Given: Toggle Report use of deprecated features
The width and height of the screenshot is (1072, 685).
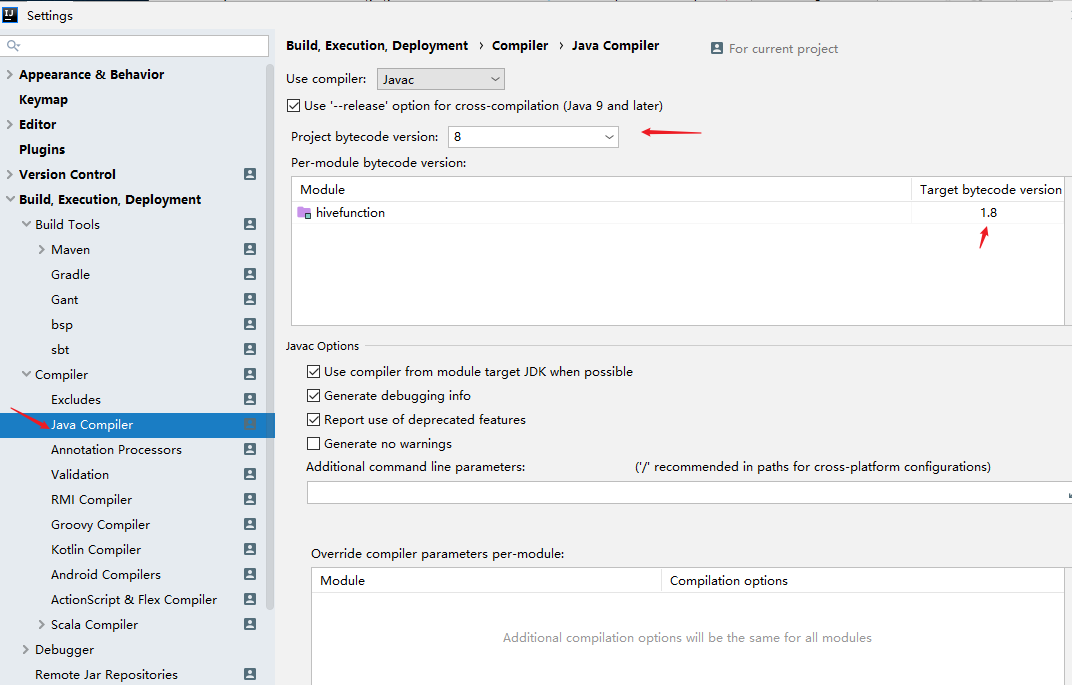Looking at the screenshot, I should point(314,420).
